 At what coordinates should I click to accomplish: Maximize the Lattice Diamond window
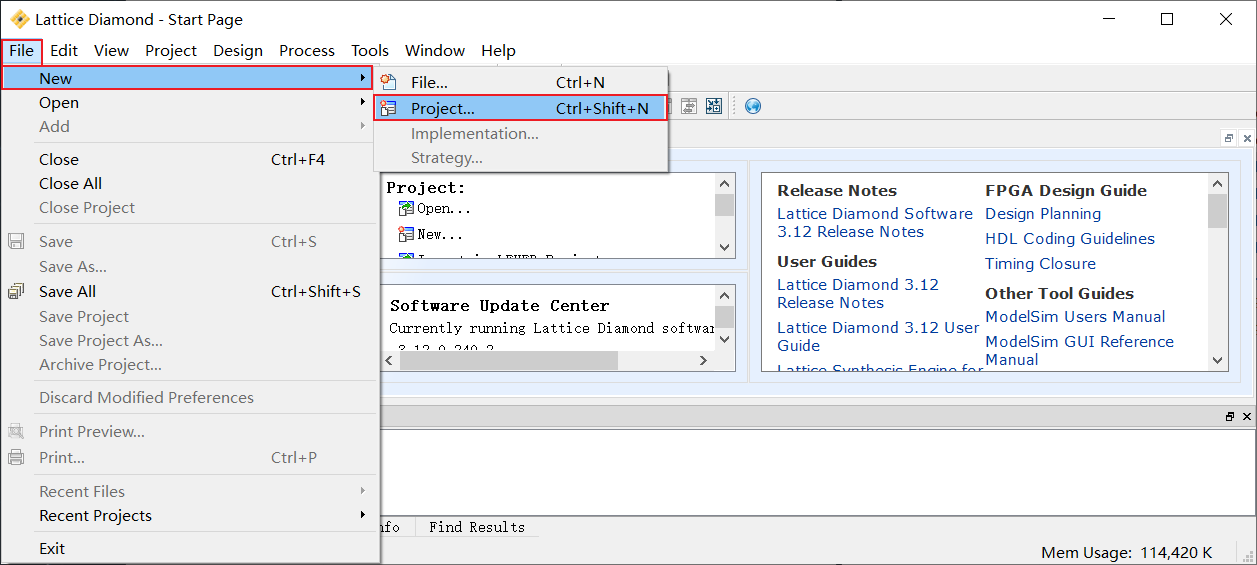(x=1167, y=19)
